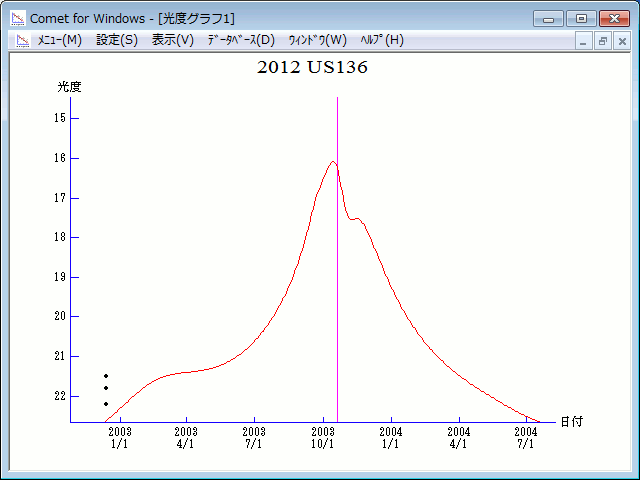Expand the ウィンドウ(W) window menu
The height and width of the screenshot is (480, 640).
pyautogui.click(x=317, y=40)
